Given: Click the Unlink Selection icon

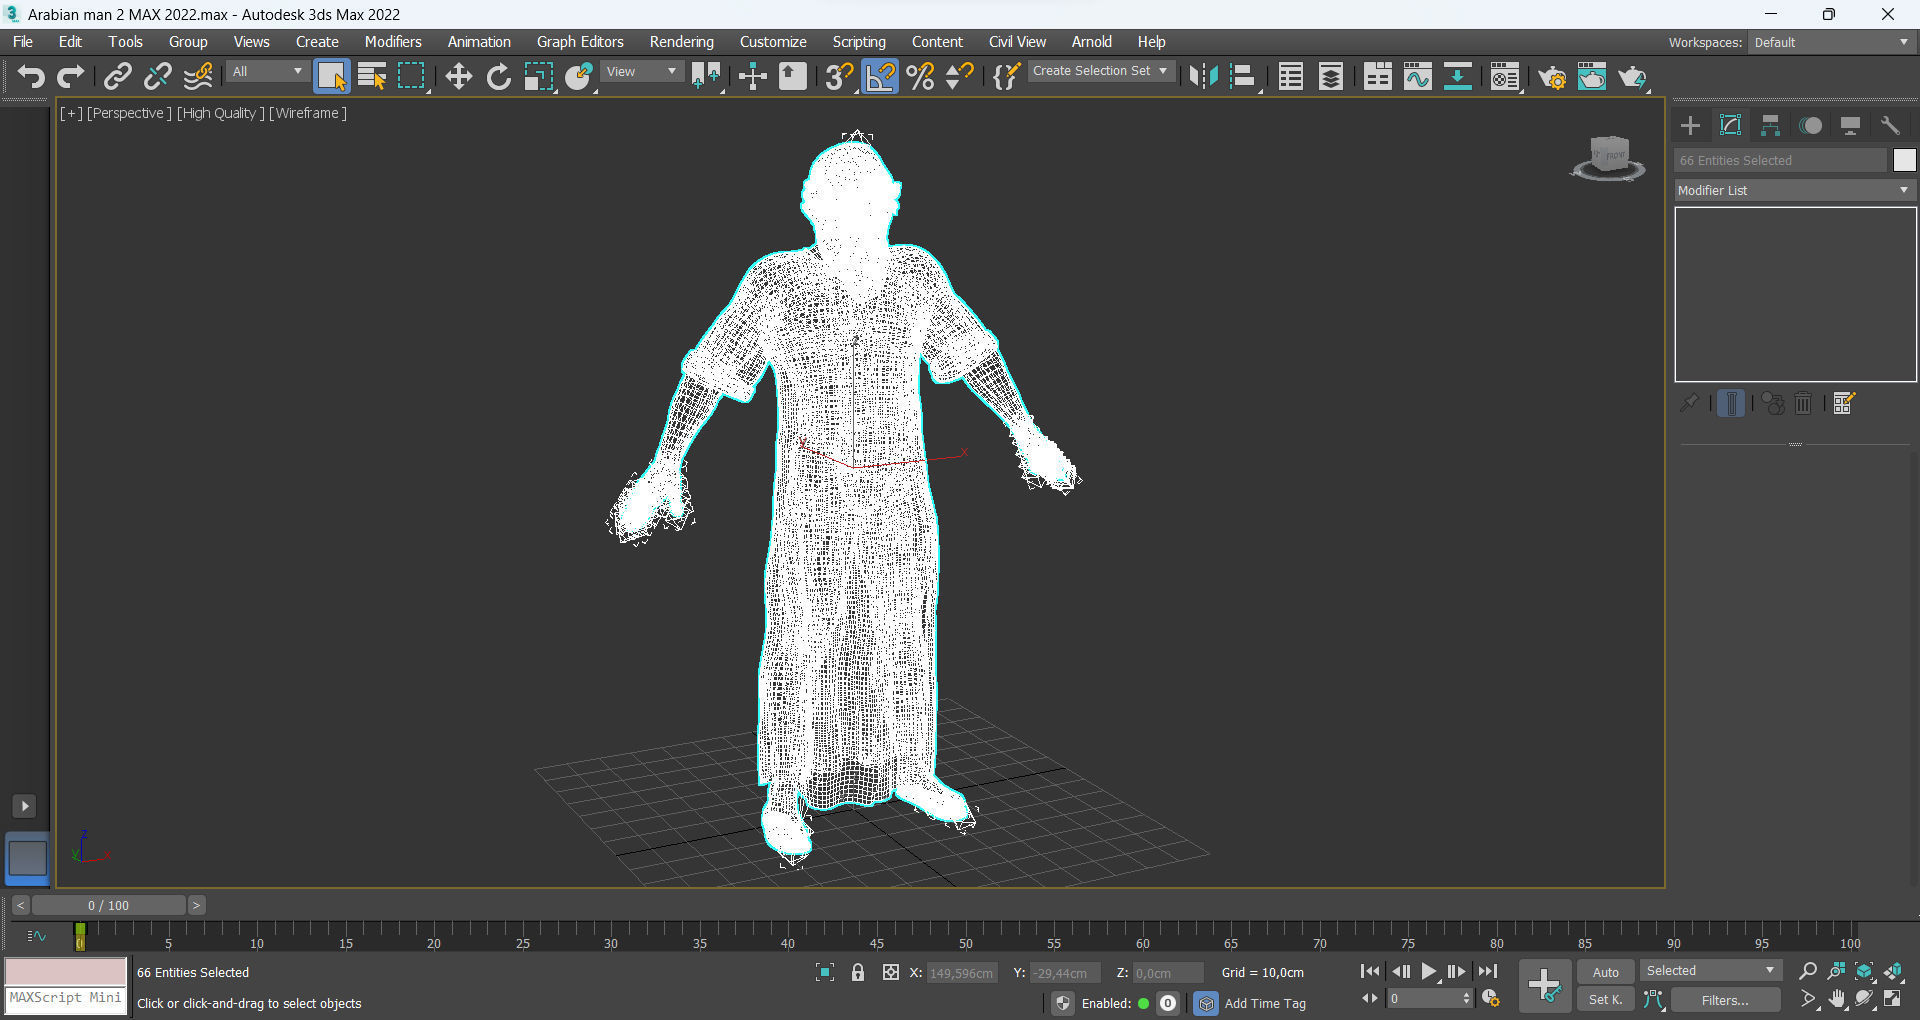Looking at the screenshot, I should tap(158, 76).
